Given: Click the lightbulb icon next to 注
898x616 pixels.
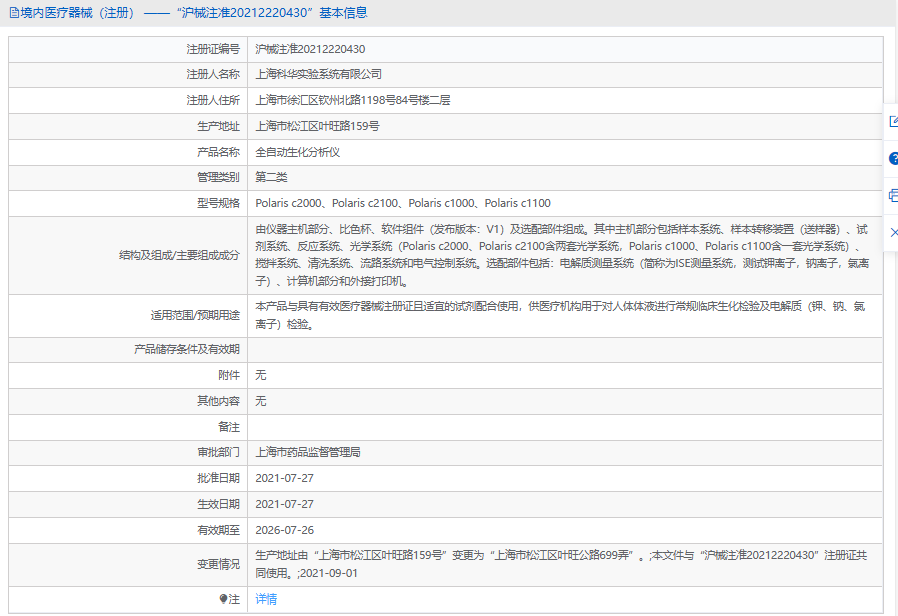Looking at the screenshot, I should coord(223,599).
